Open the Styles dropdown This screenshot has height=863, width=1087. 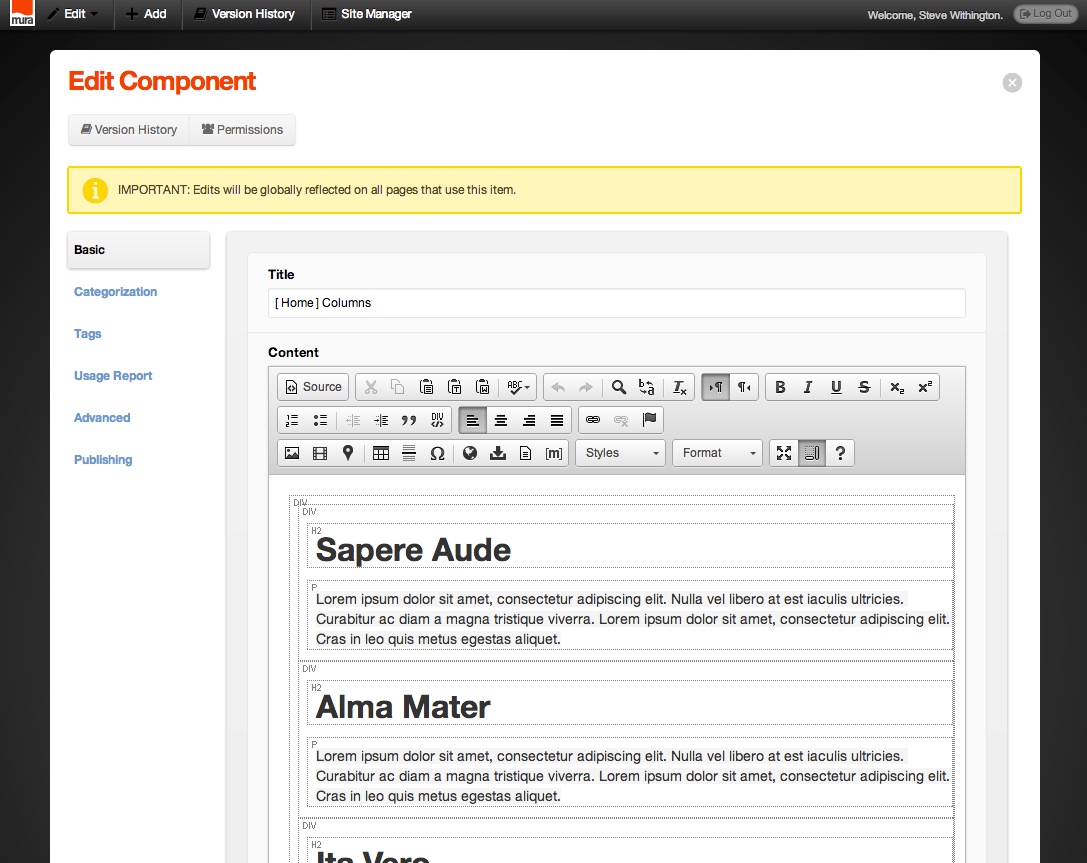tap(620, 453)
